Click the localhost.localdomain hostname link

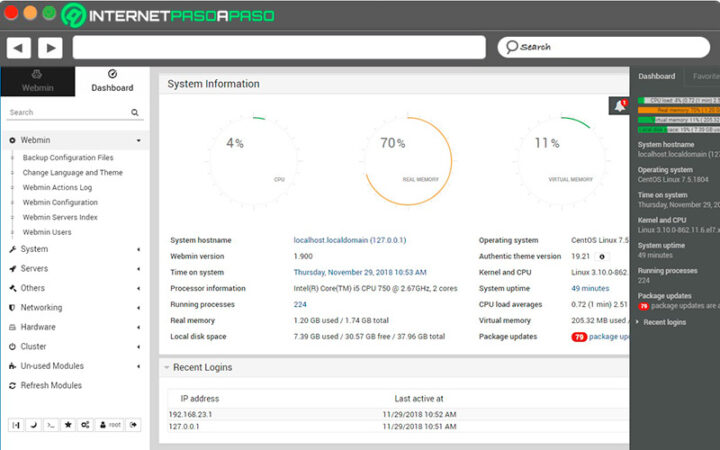point(350,240)
